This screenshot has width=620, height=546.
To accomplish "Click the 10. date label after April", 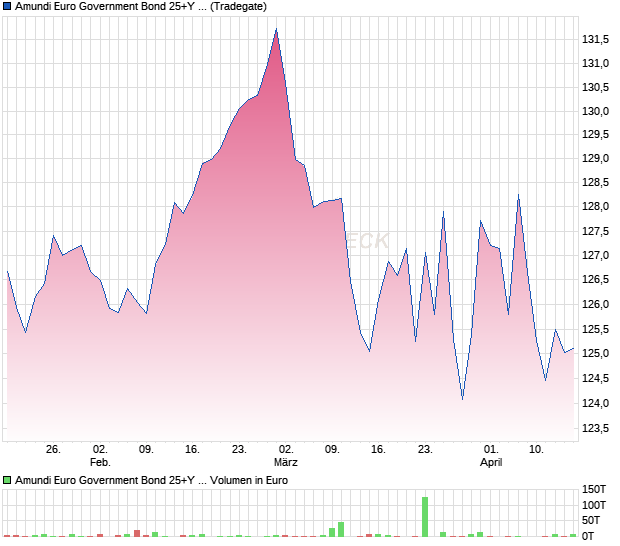I will click(x=536, y=450).
